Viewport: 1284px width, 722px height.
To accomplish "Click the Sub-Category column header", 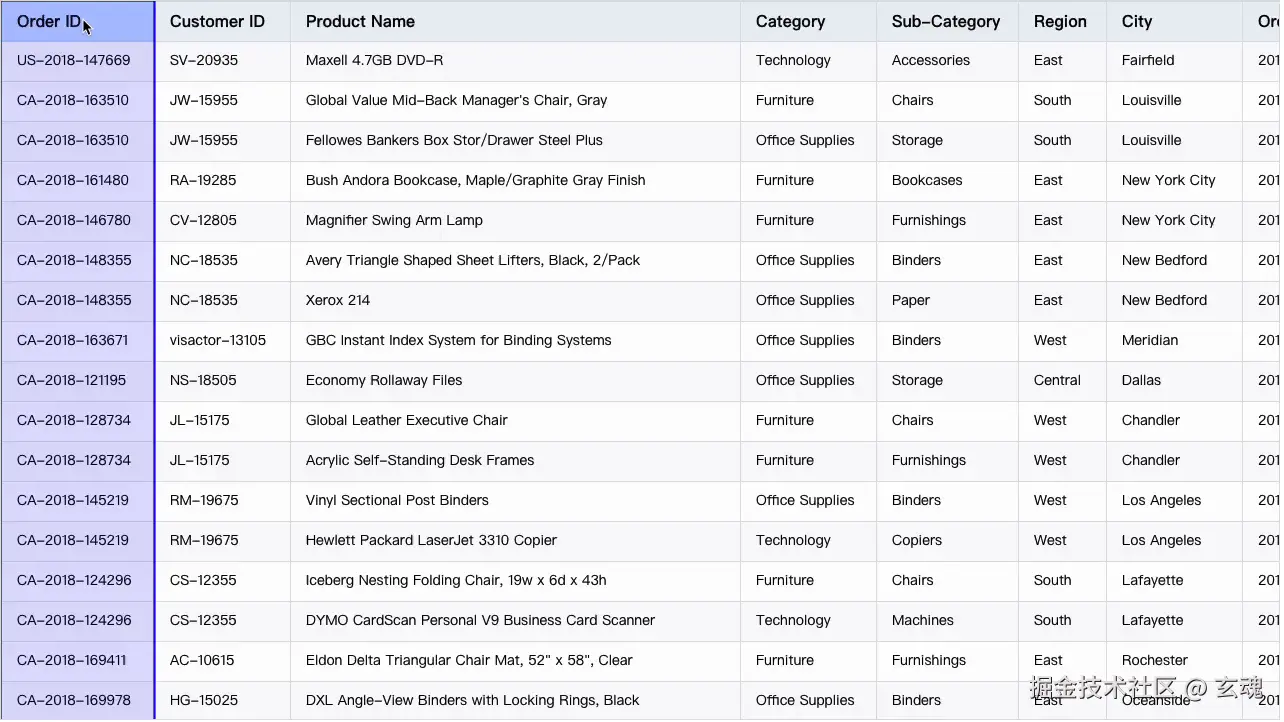I will [945, 22].
